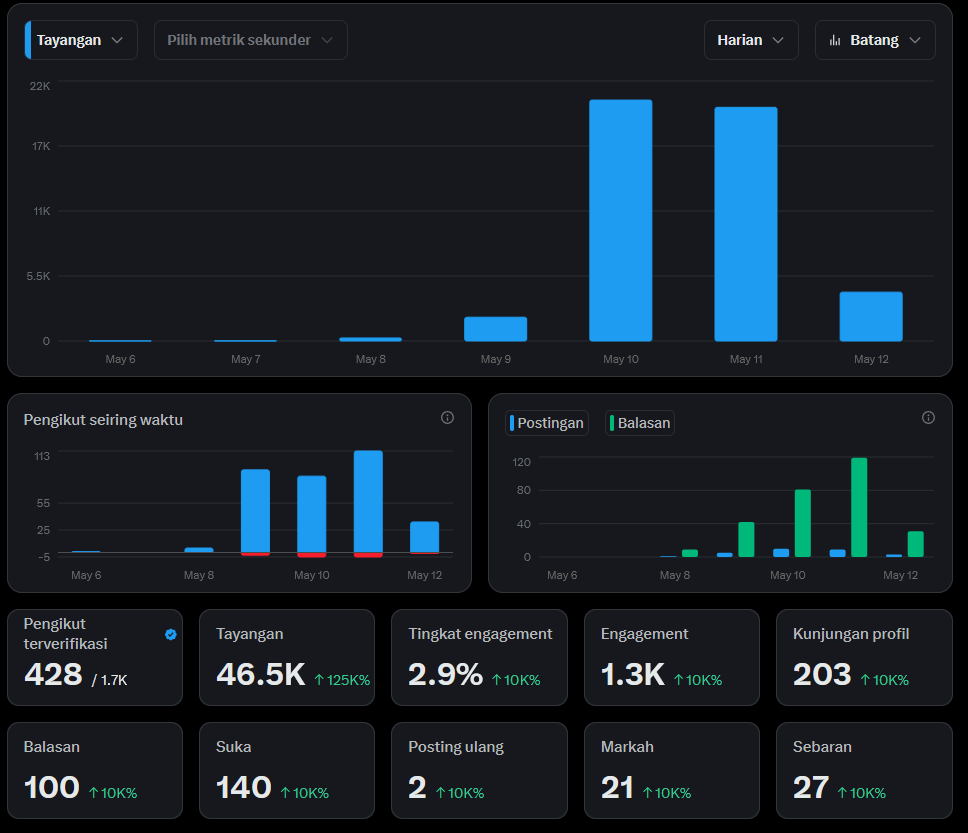Click the blue verified badge icon

[171, 634]
